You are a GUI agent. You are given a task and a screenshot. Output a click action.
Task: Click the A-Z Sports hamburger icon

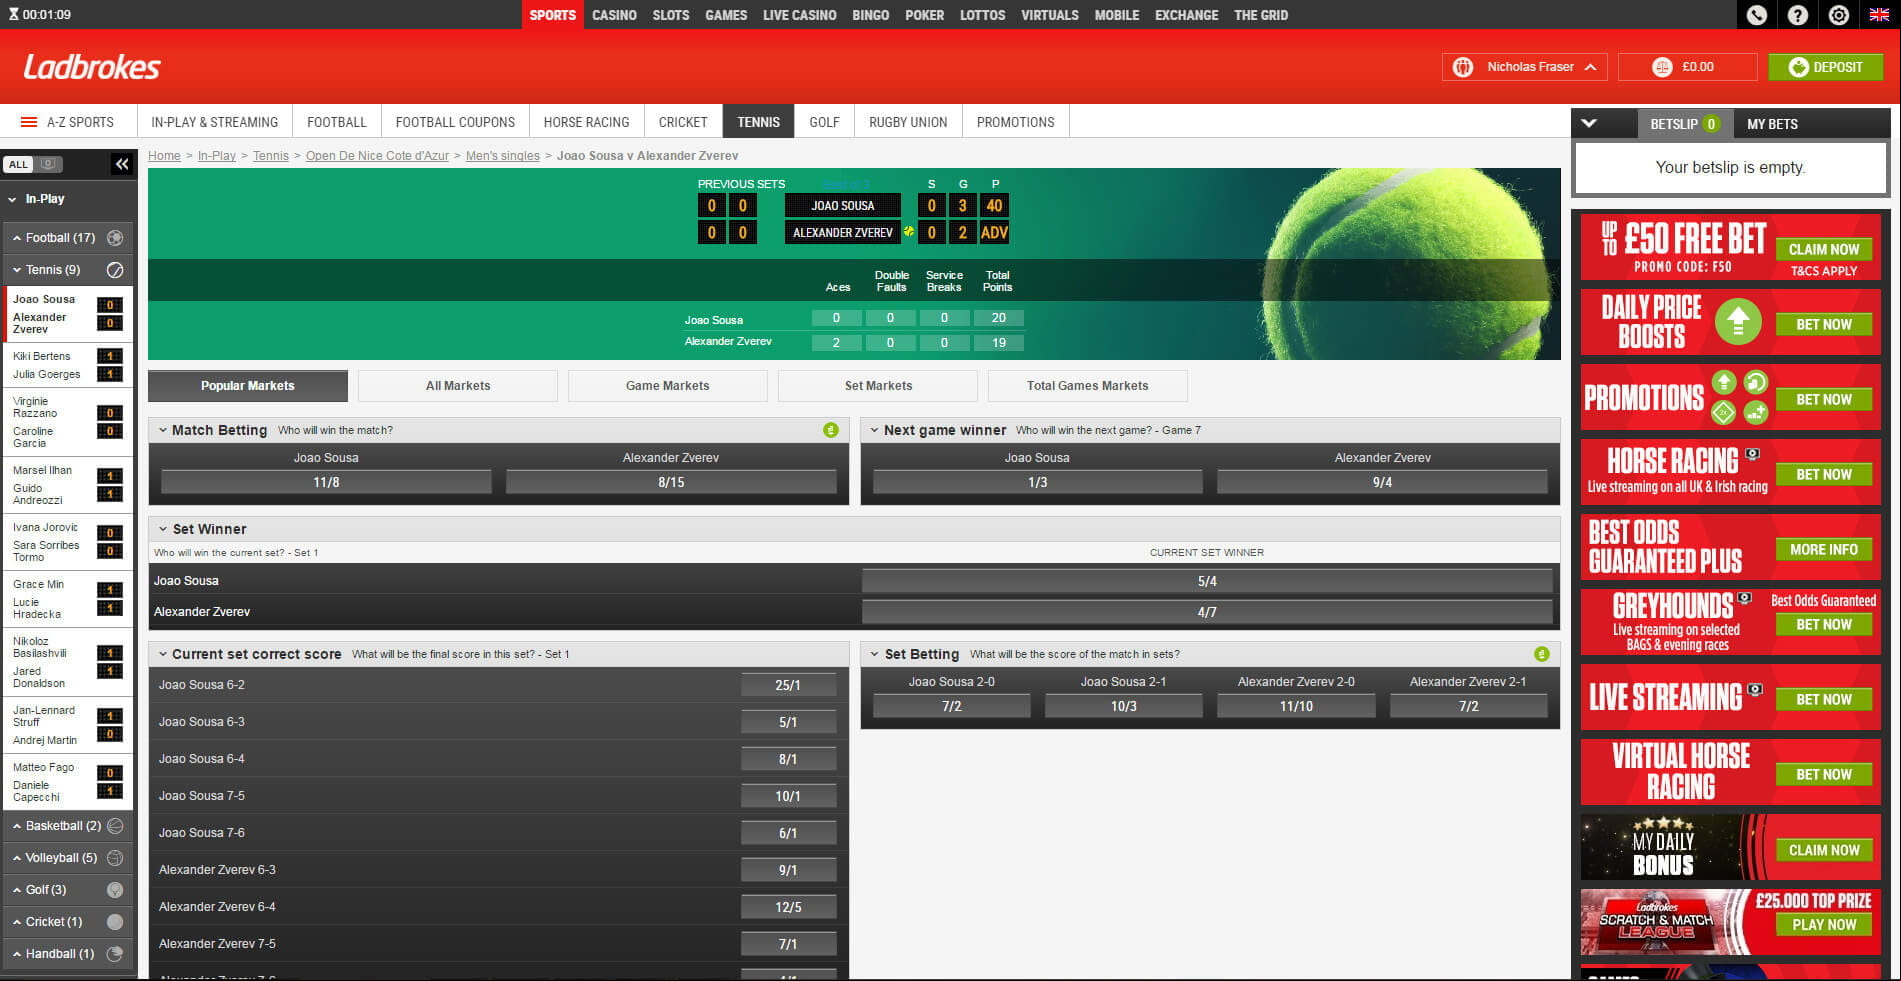pos(29,122)
